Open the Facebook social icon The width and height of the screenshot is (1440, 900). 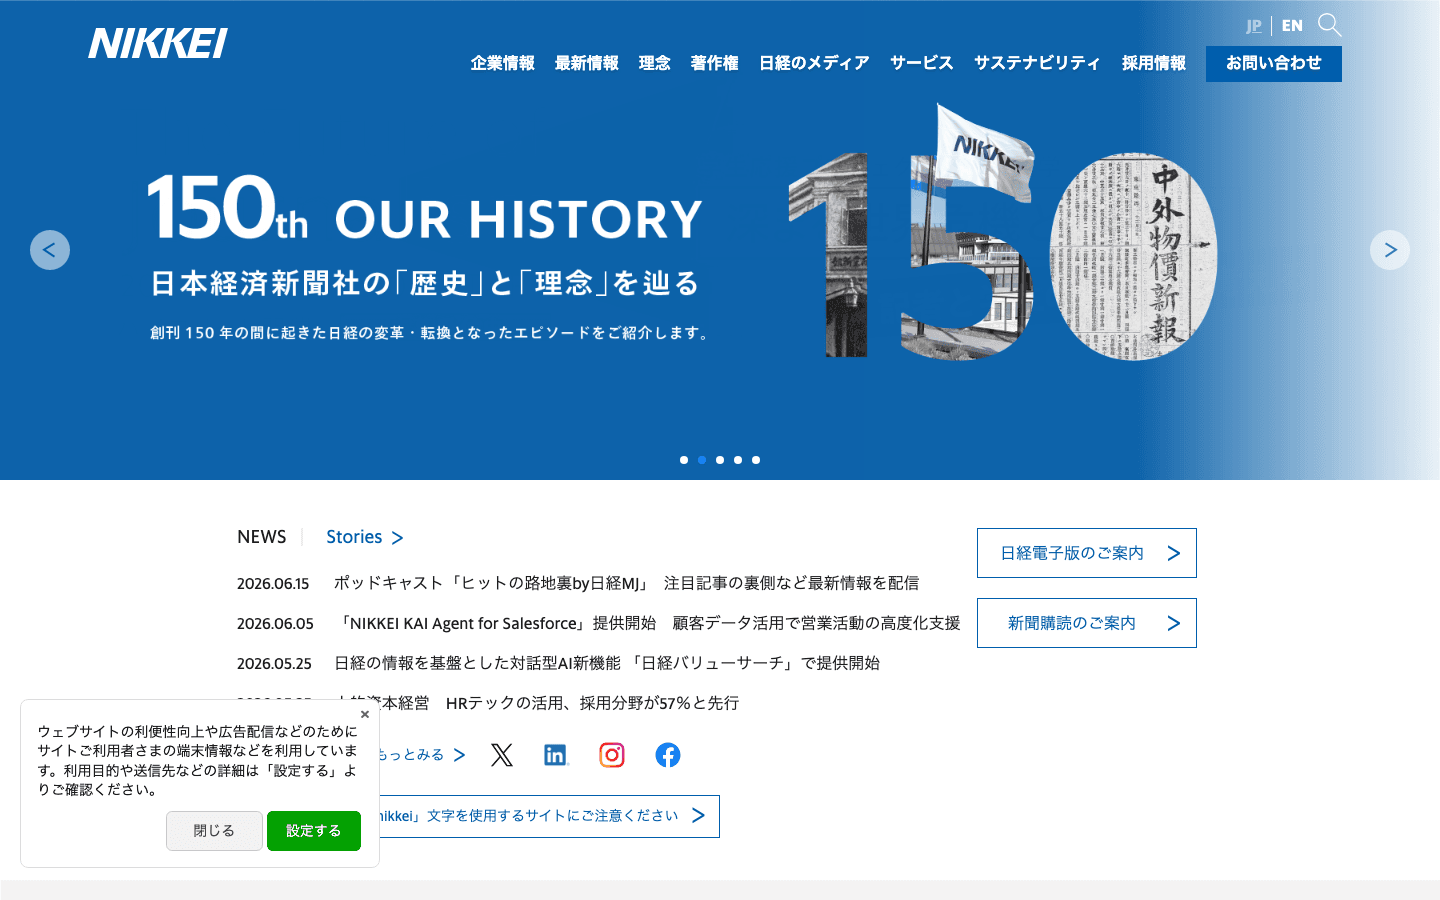pos(668,755)
